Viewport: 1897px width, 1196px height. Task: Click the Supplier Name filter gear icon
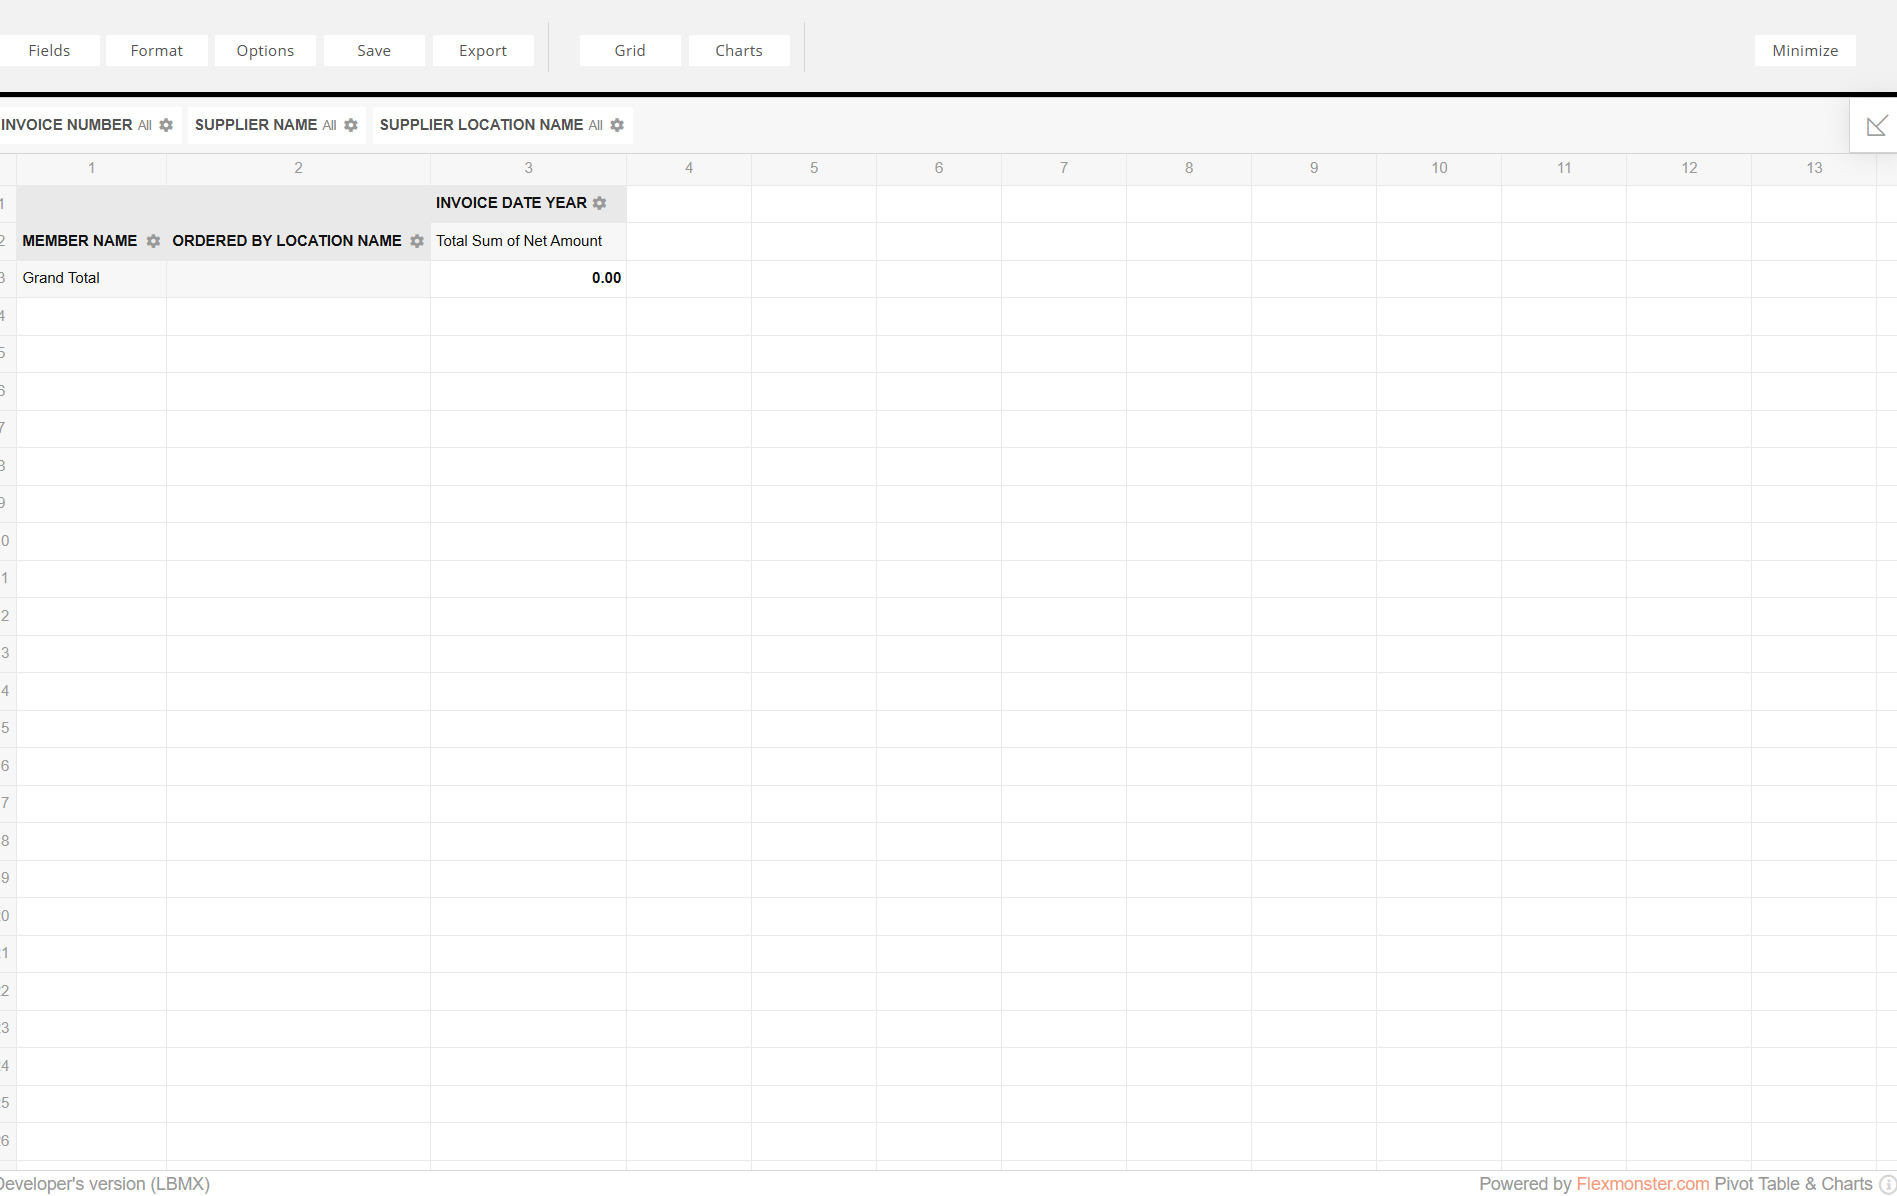[351, 125]
